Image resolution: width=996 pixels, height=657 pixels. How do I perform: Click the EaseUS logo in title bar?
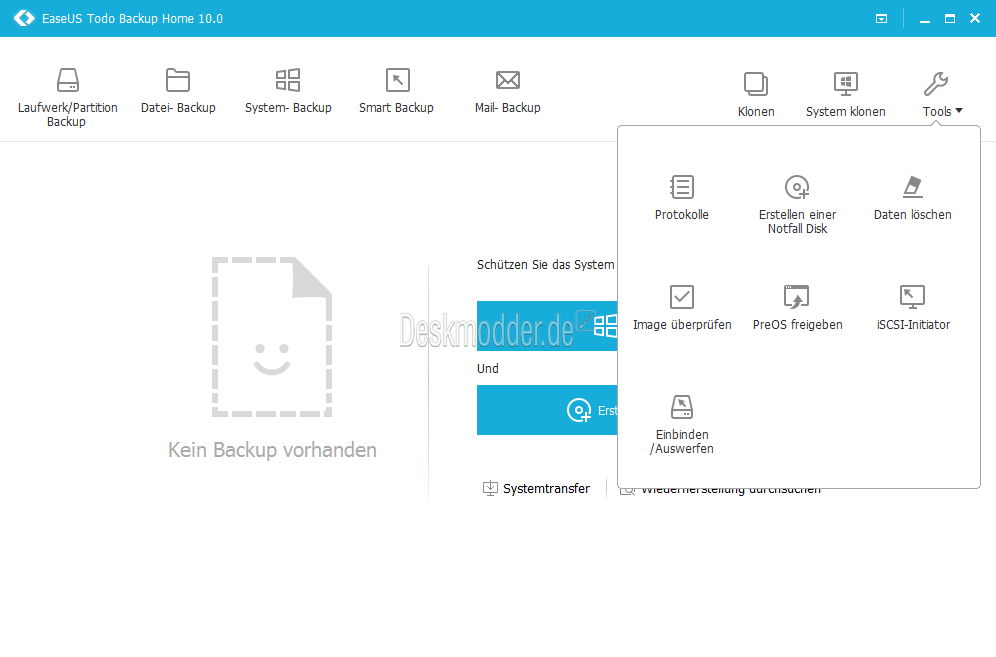[x=24, y=18]
